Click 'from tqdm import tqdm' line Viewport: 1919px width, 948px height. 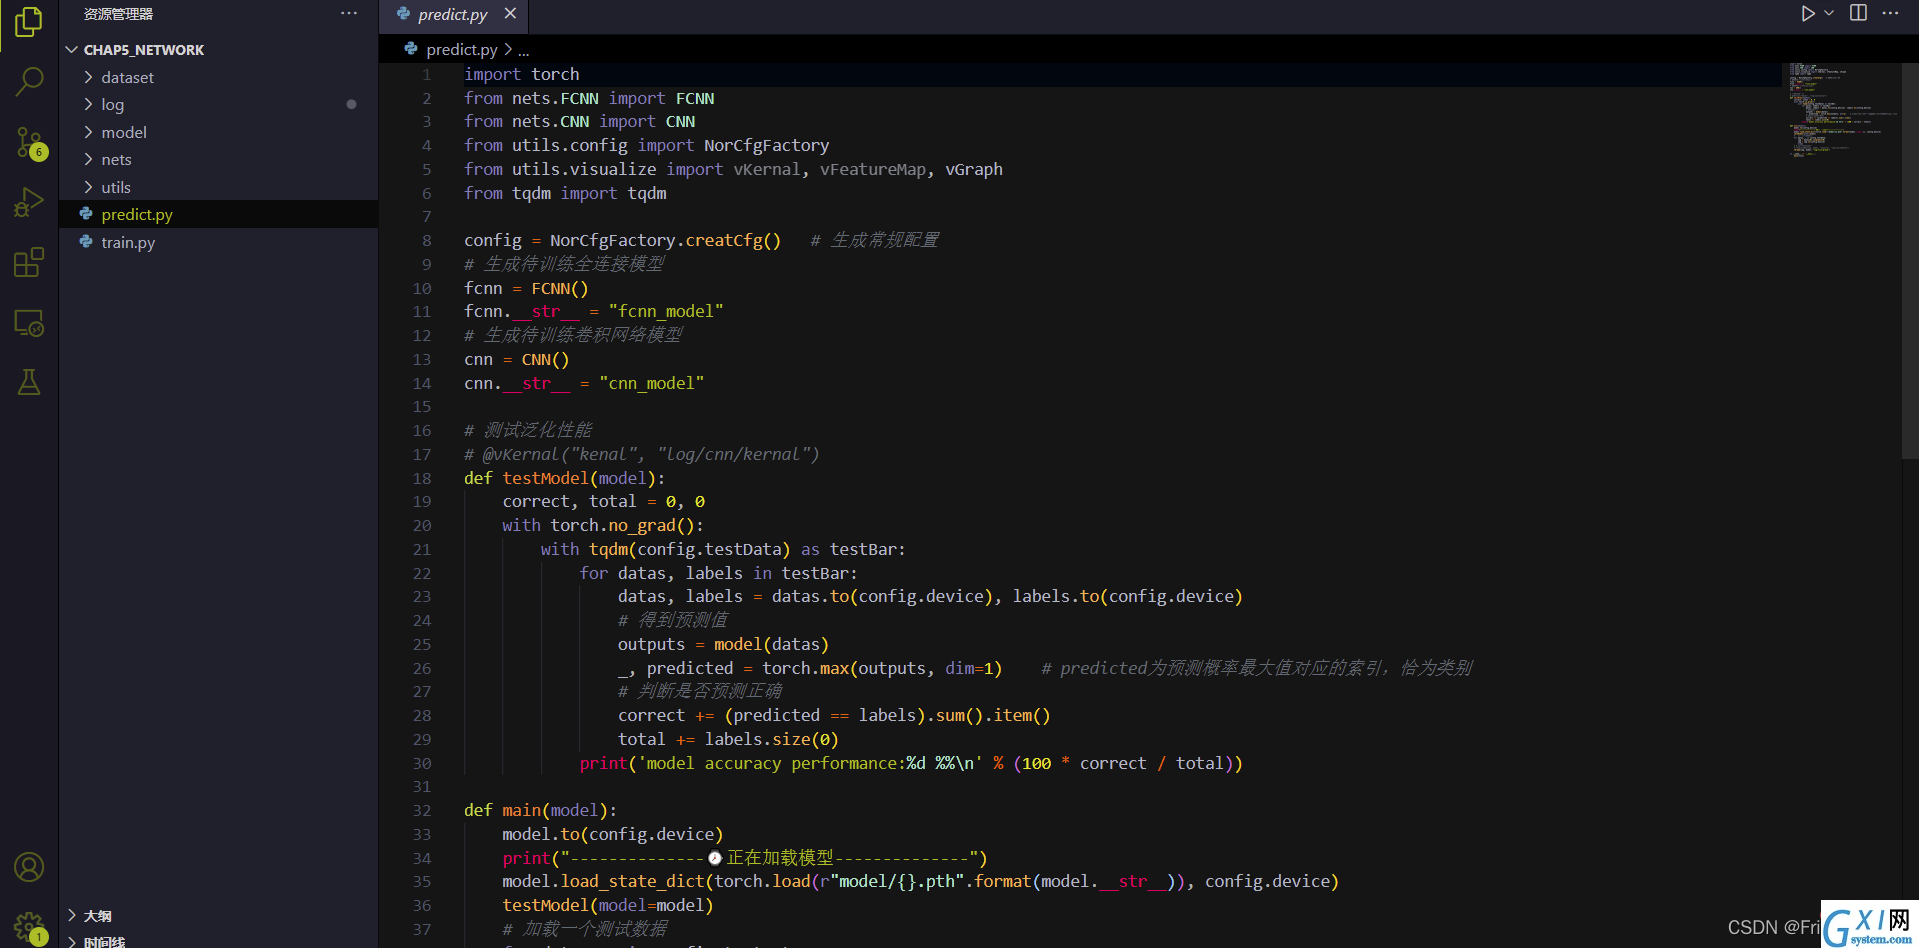point(565,193)
